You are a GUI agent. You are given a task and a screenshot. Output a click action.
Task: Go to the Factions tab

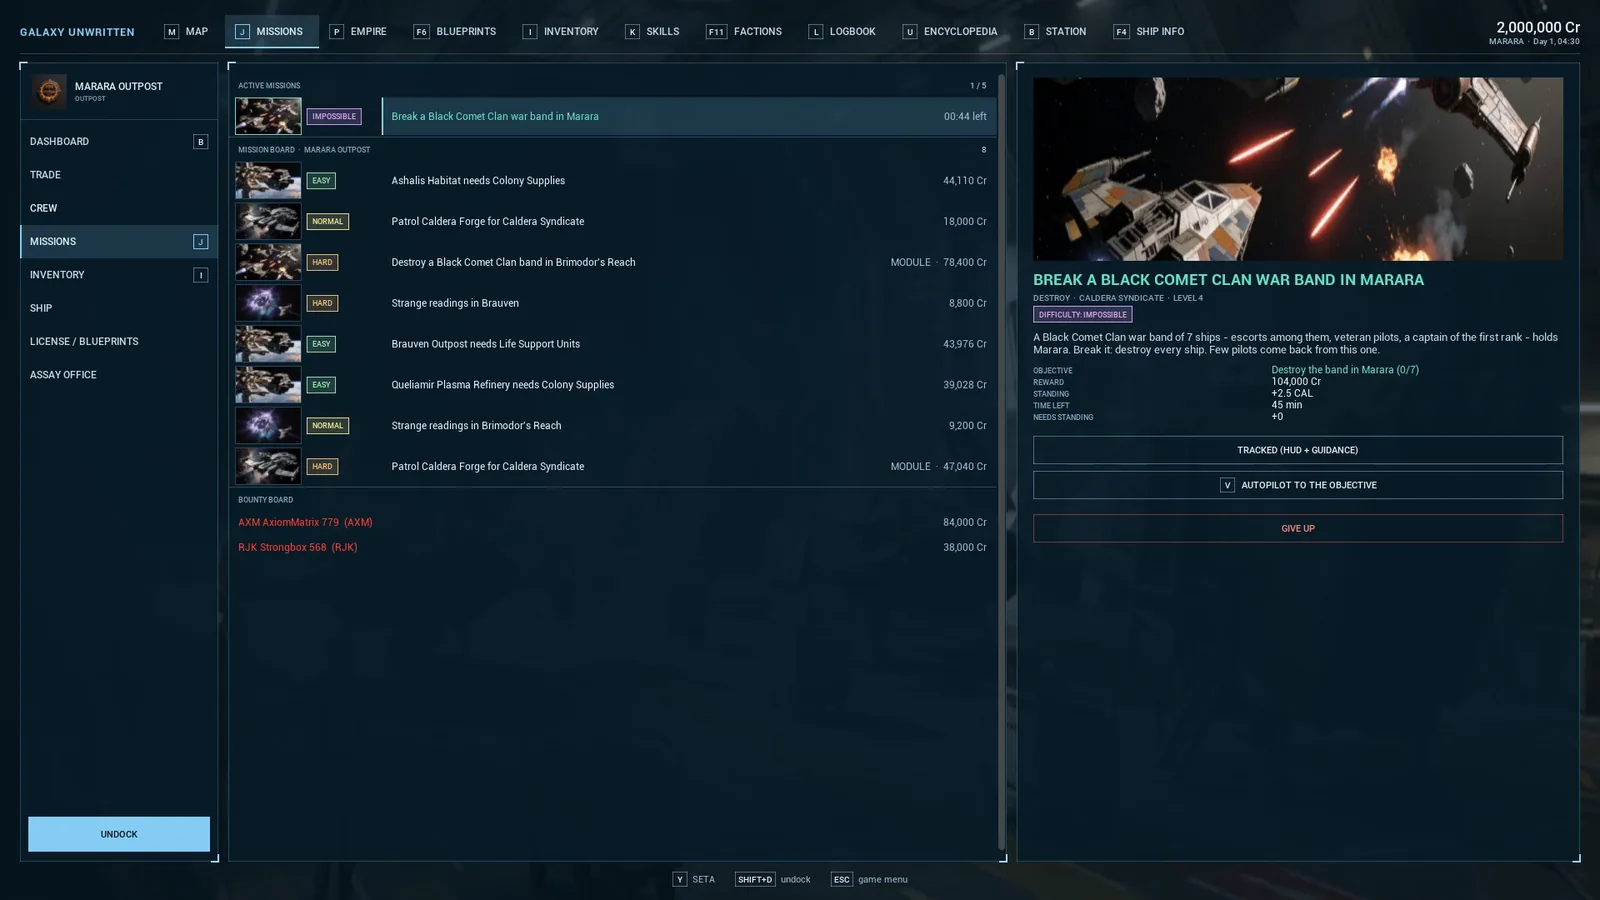[x=744, y=32]
